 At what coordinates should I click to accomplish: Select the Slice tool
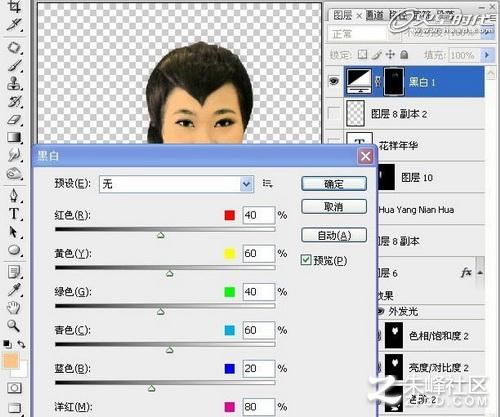point(14,24)
